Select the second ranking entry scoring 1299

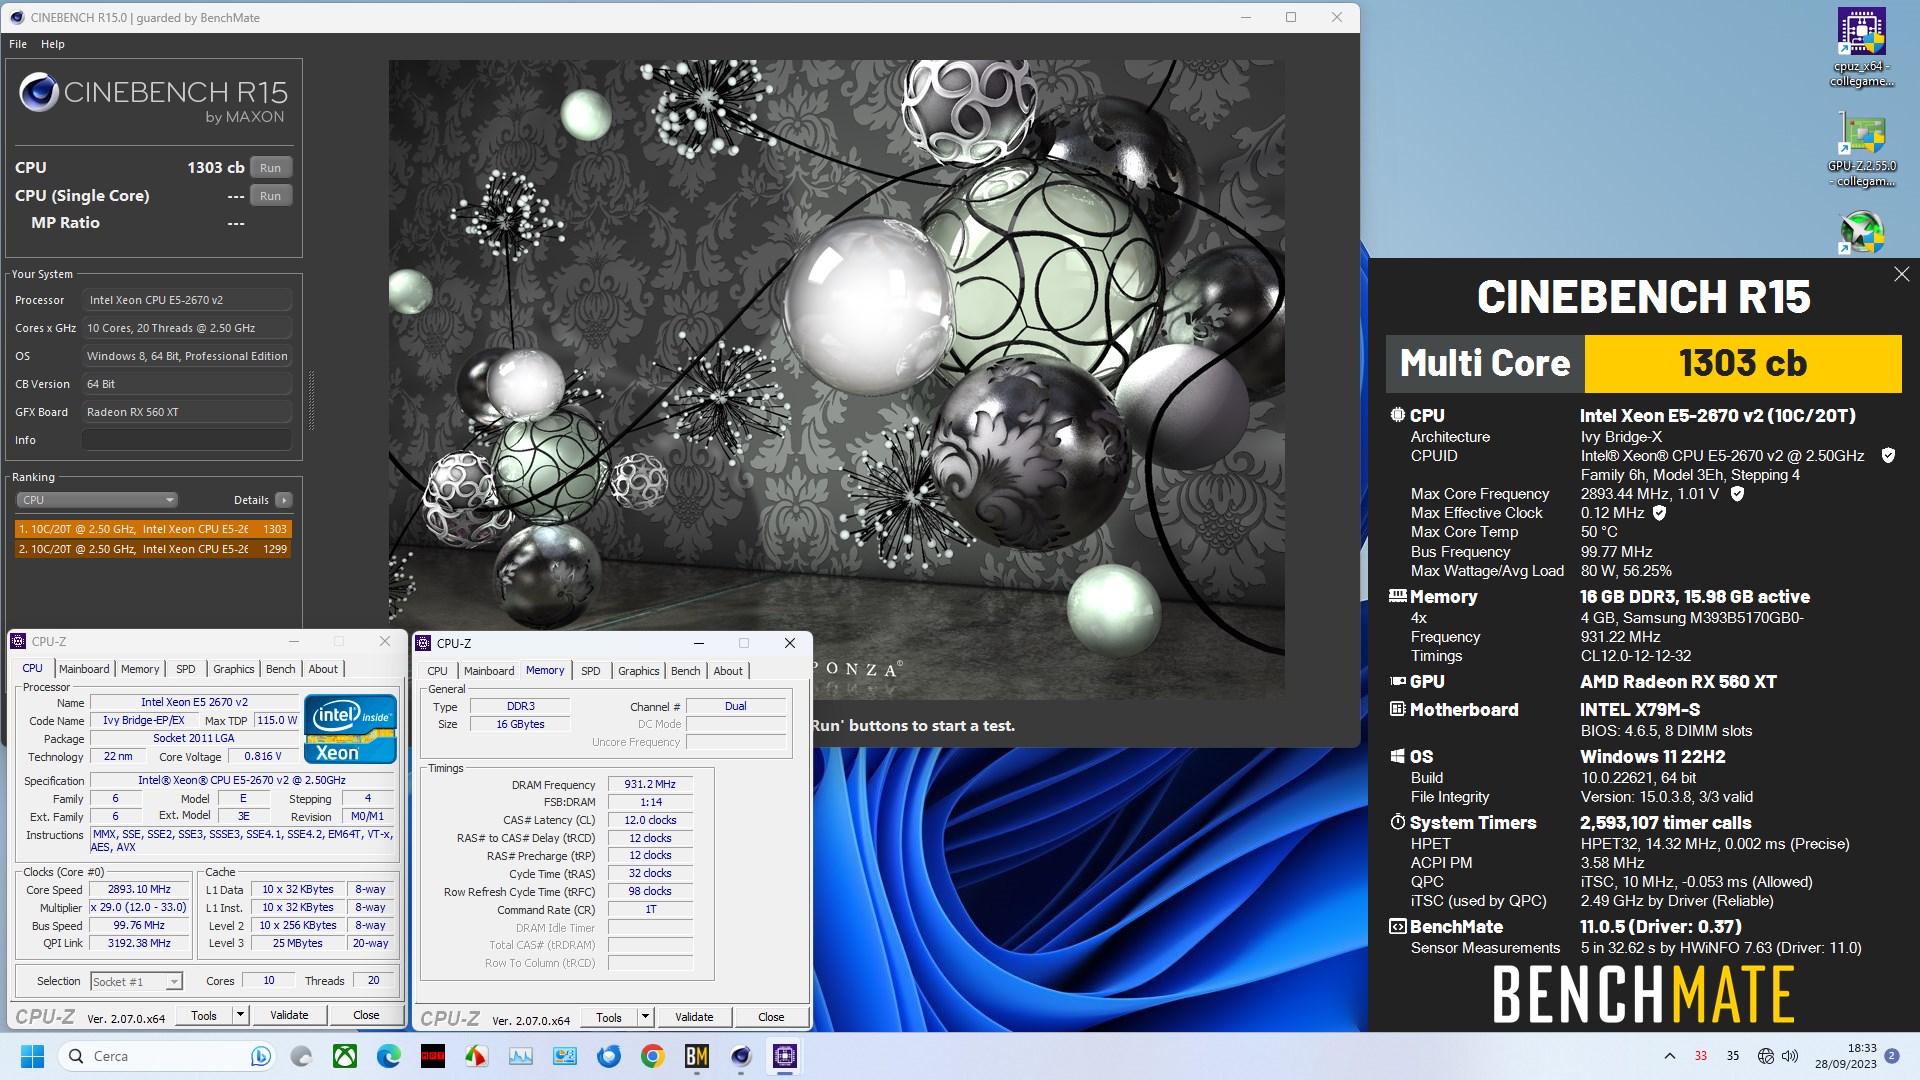tap(153, 549)
